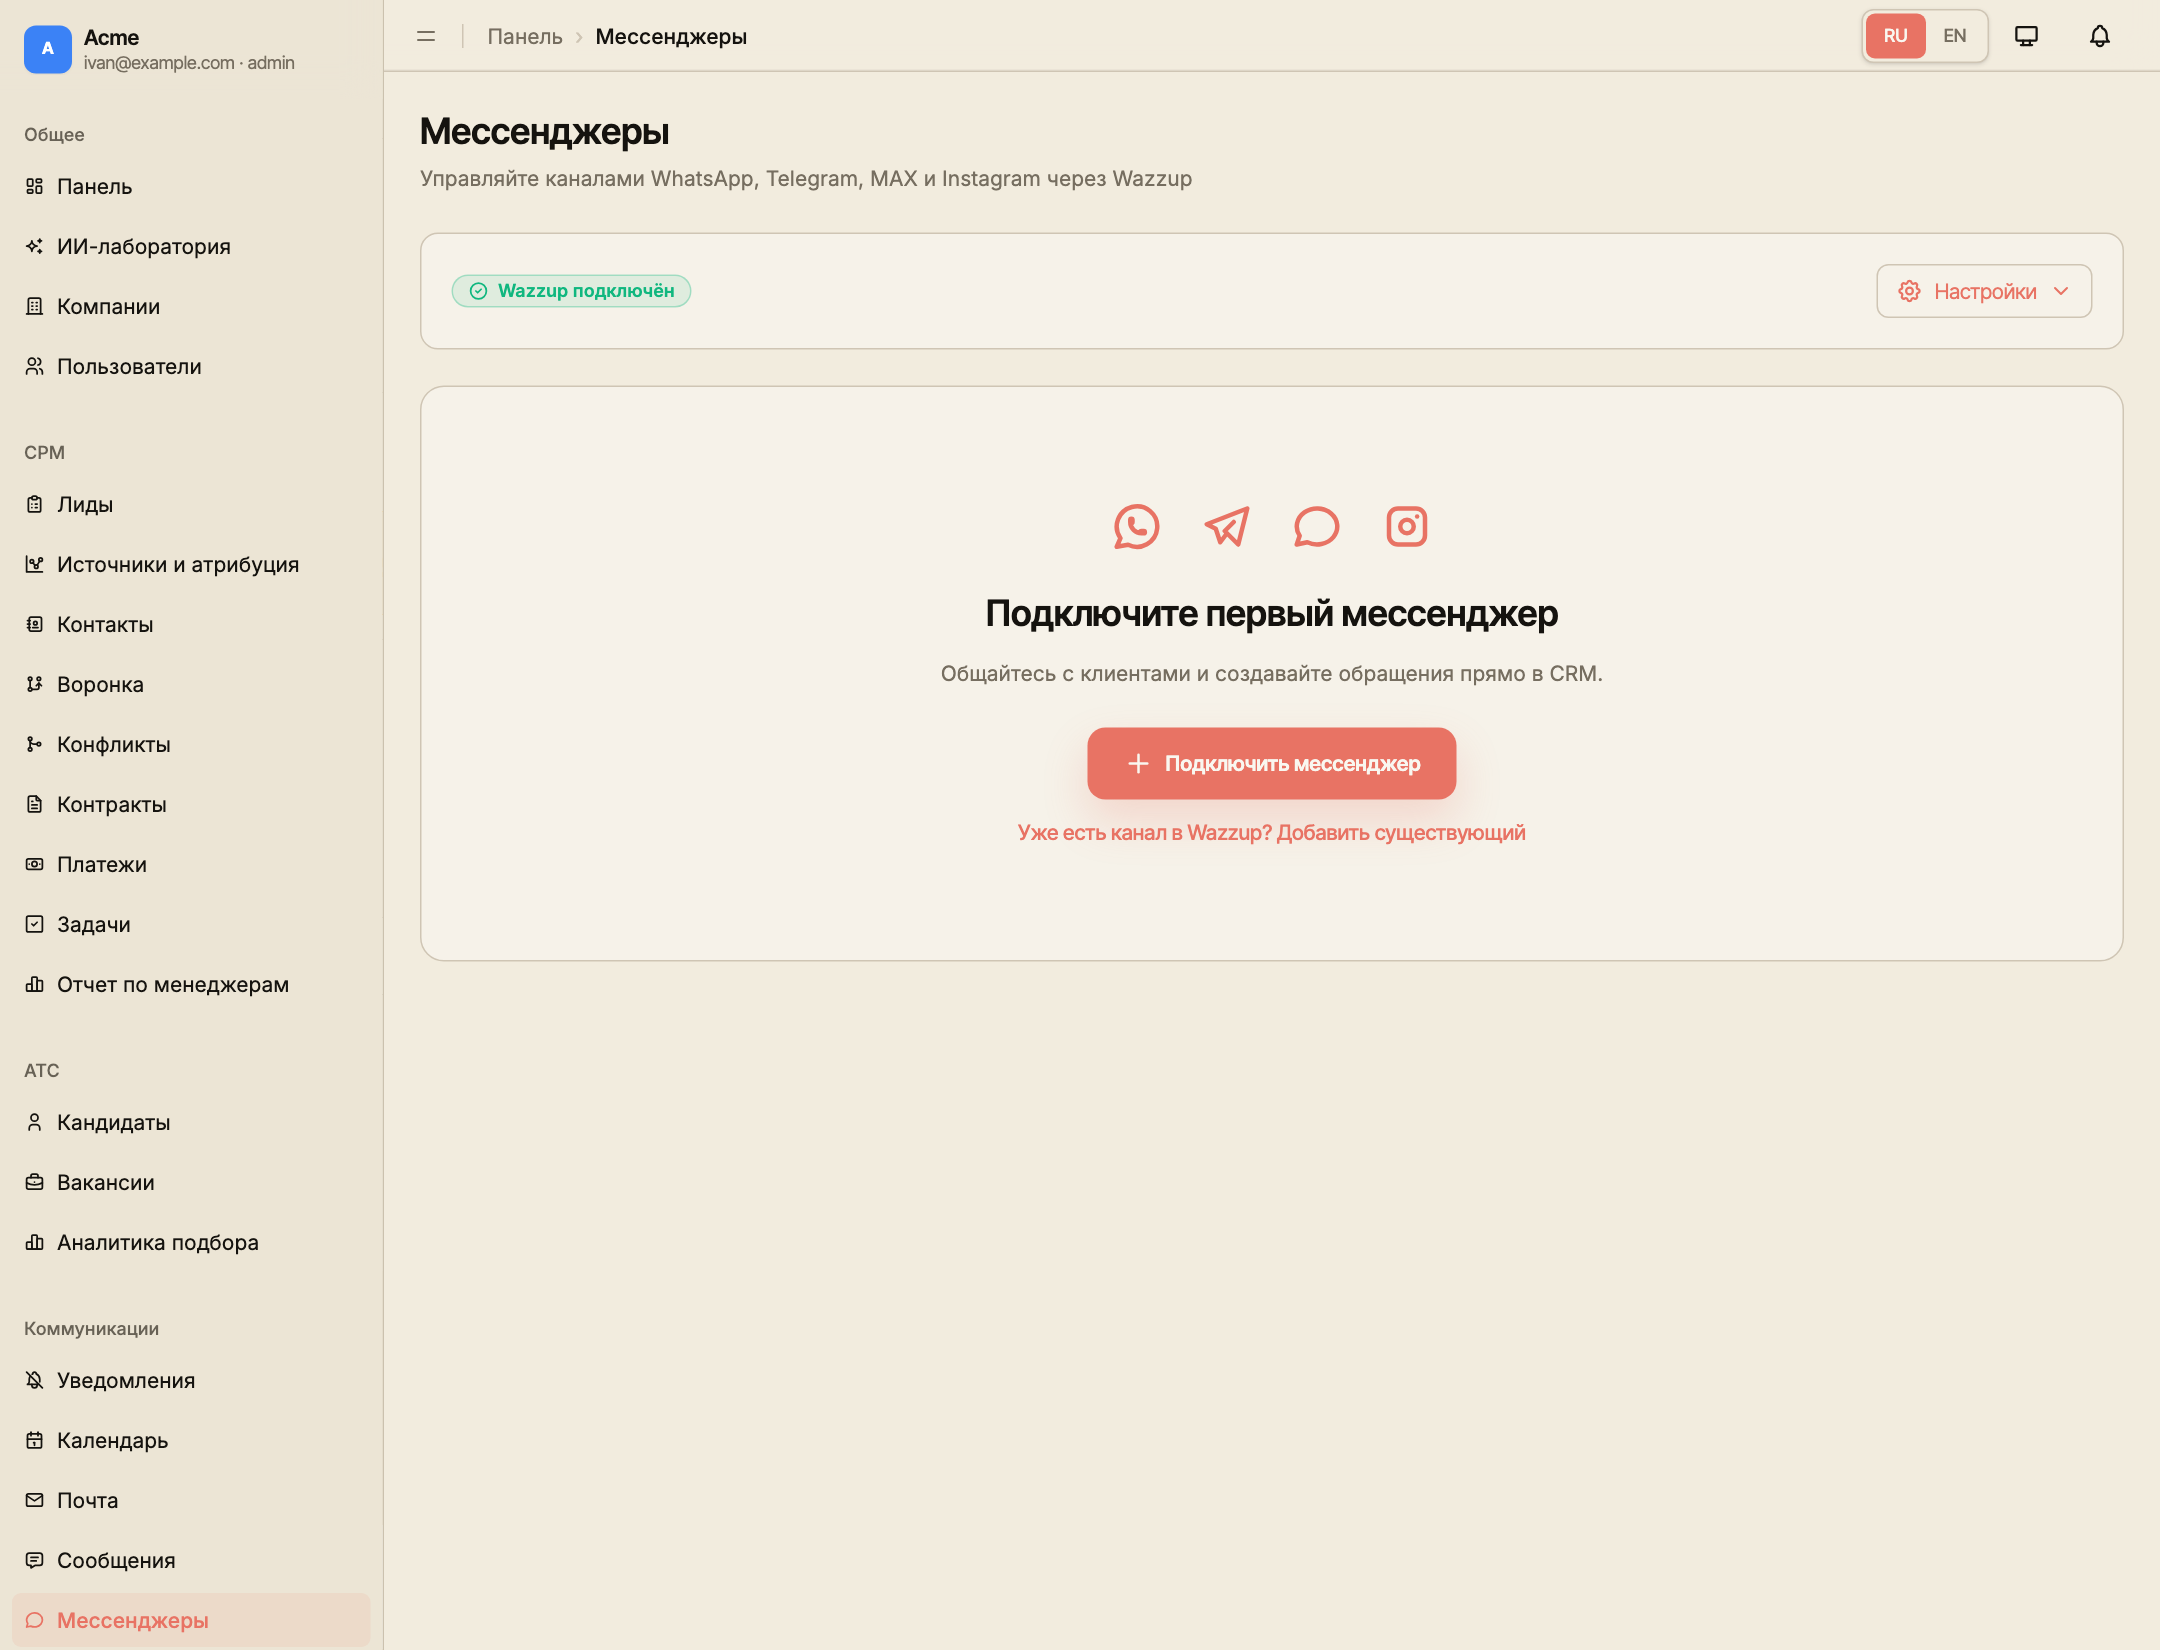The height and width of the screenshot is (1650, 2160).
Task: Click the Acme avatar logo
Action: 48,49
